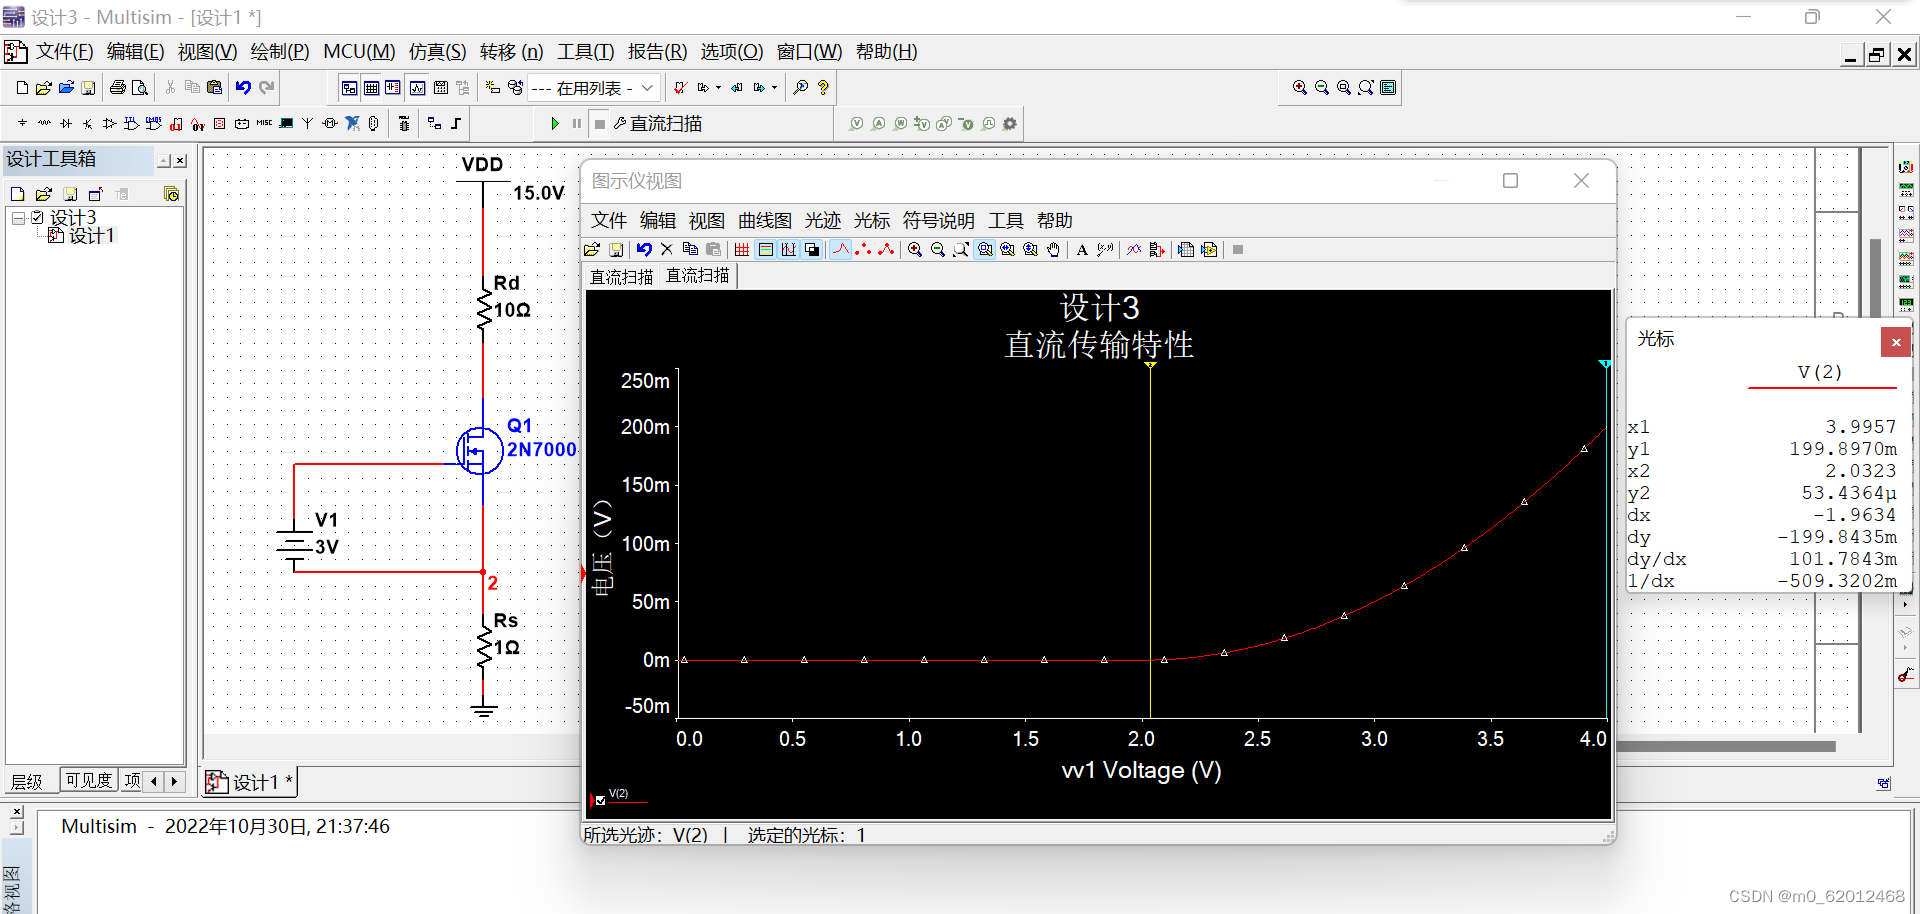Toggle cursors display in Grapher toolbar

click(x=789, y=250)
